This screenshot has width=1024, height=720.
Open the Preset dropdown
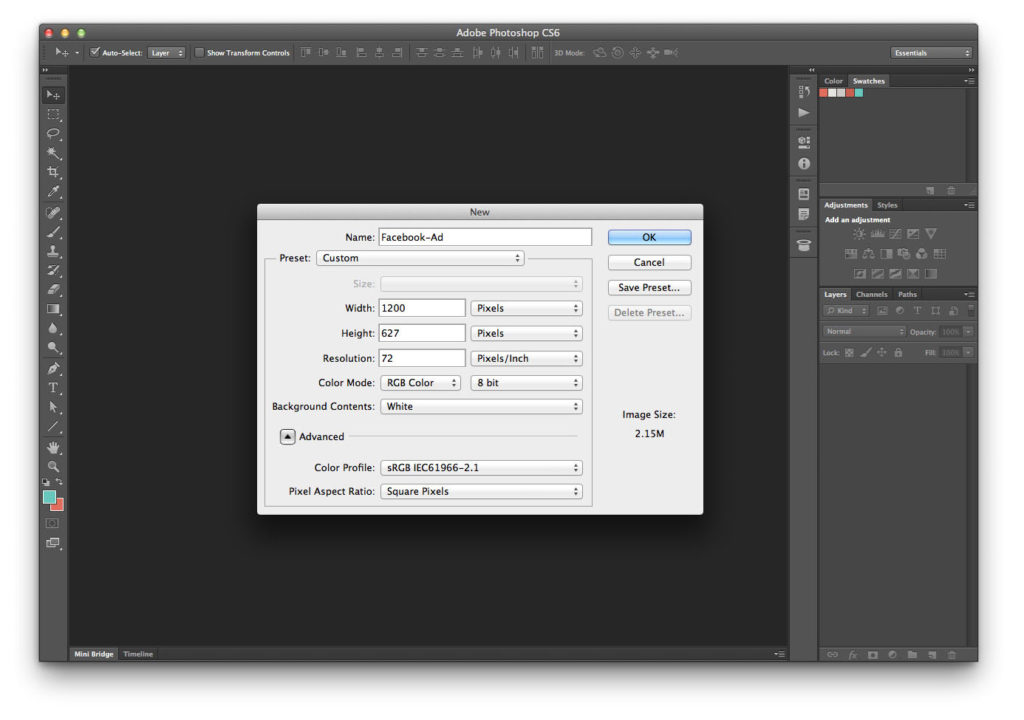point(419,257)
